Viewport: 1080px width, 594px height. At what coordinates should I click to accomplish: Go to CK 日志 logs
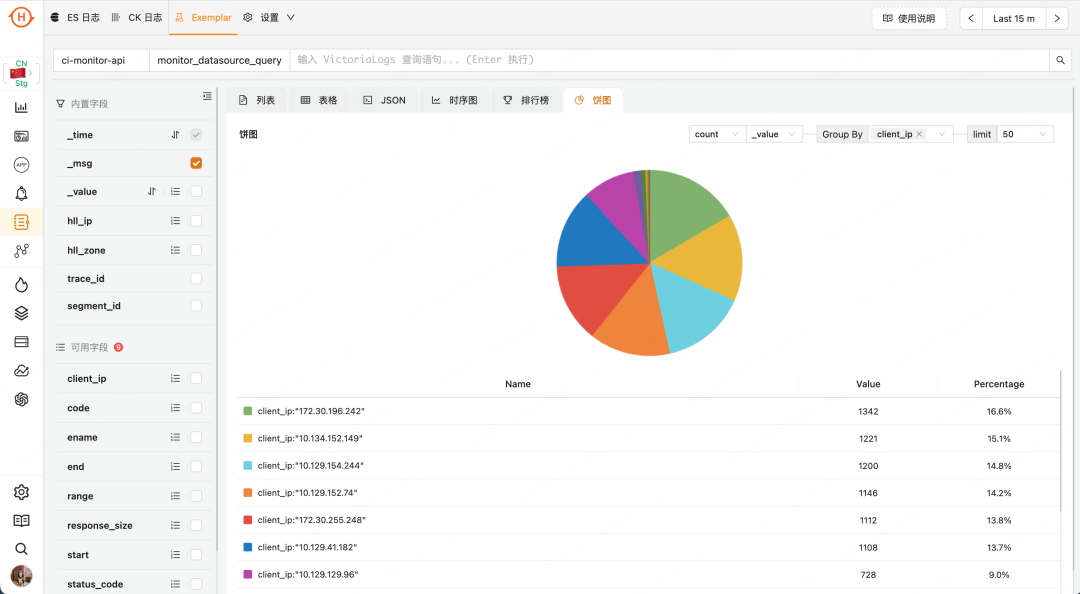point(137,18)
